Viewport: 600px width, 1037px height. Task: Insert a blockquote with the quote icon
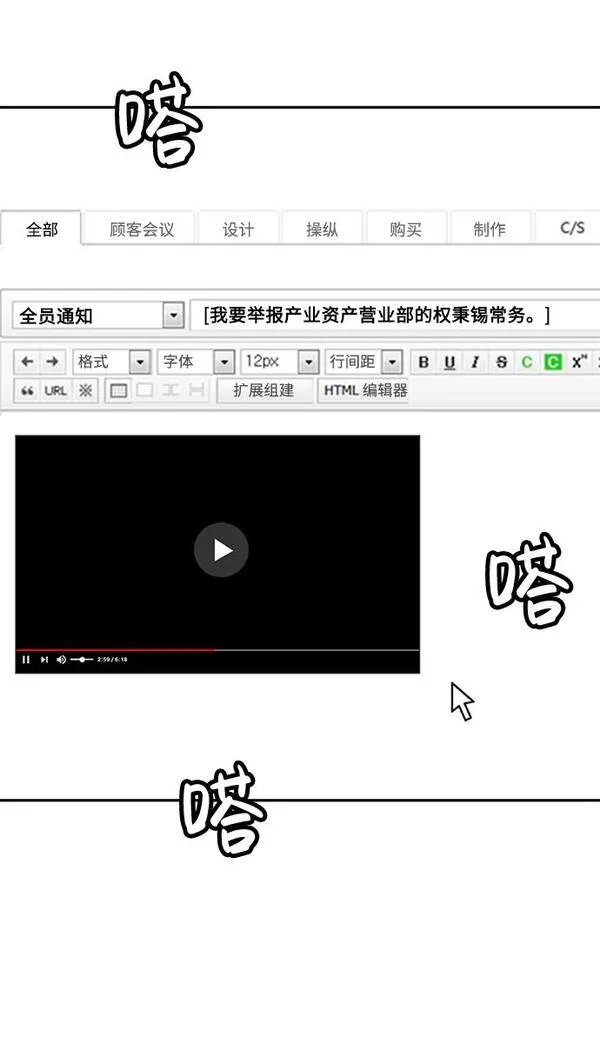[x=27, y=390]
